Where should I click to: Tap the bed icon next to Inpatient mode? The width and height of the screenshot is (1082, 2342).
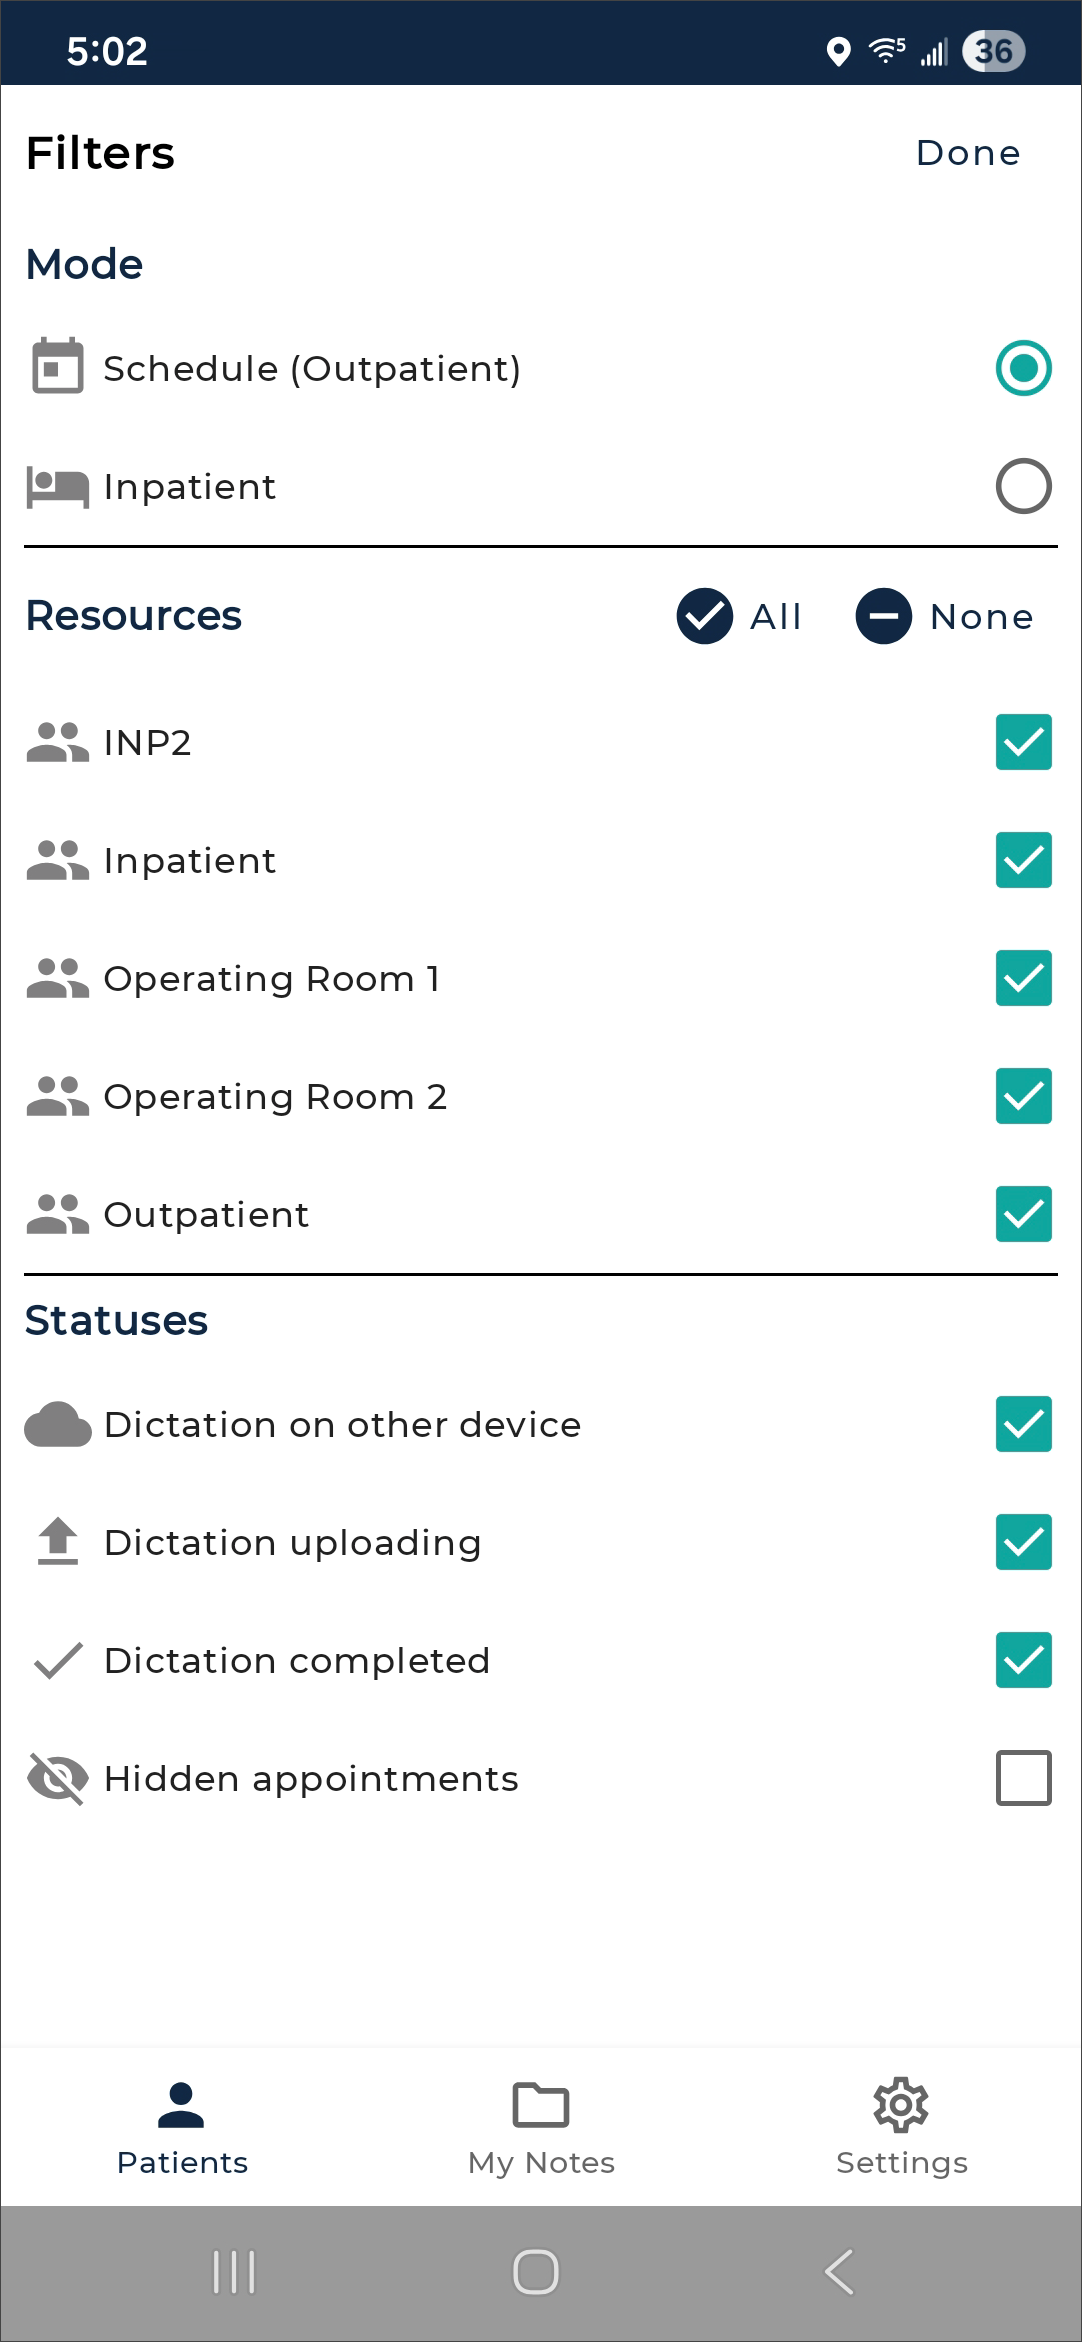coord(57,487)
